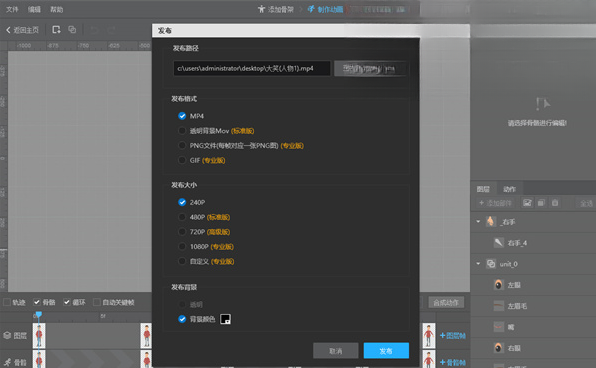Click the blue timeline playhead marker
Screen dimensions: 596x368
[x=38, y=315]
